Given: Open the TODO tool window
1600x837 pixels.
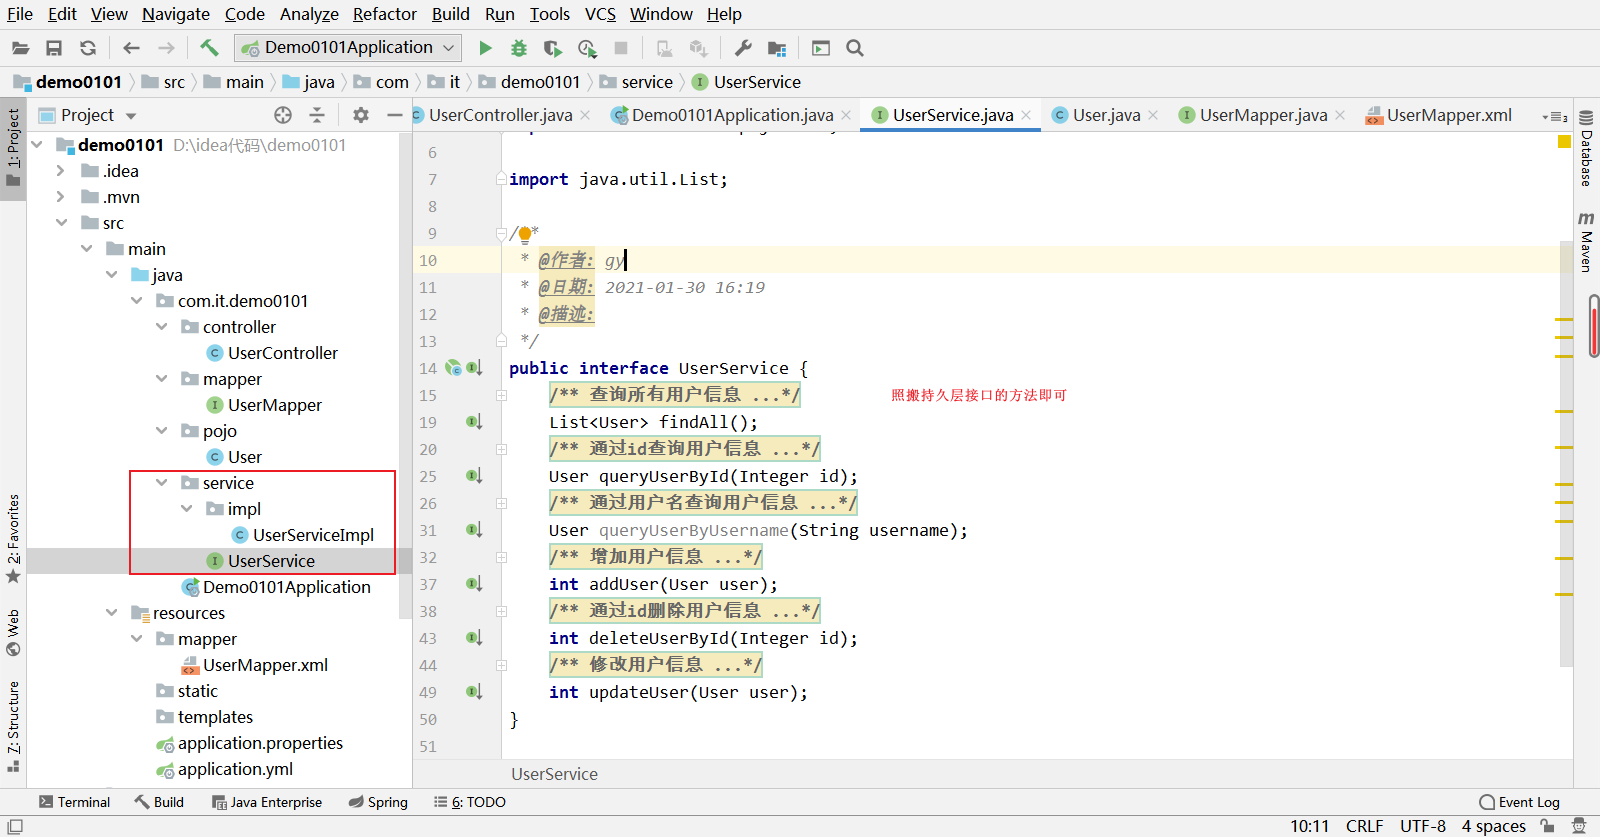Looking at the screenshot, I should tap(470, 802).
